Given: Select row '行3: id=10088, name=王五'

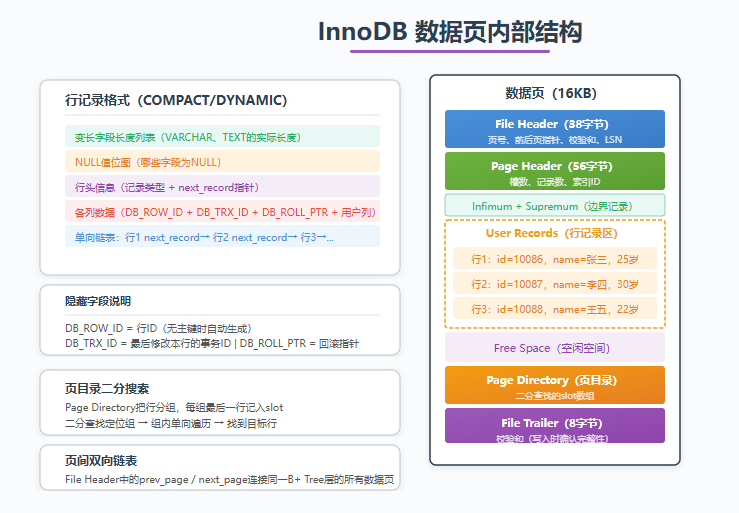Looking at the screenshot, I should pyautogui.click(x=555, y=308).
